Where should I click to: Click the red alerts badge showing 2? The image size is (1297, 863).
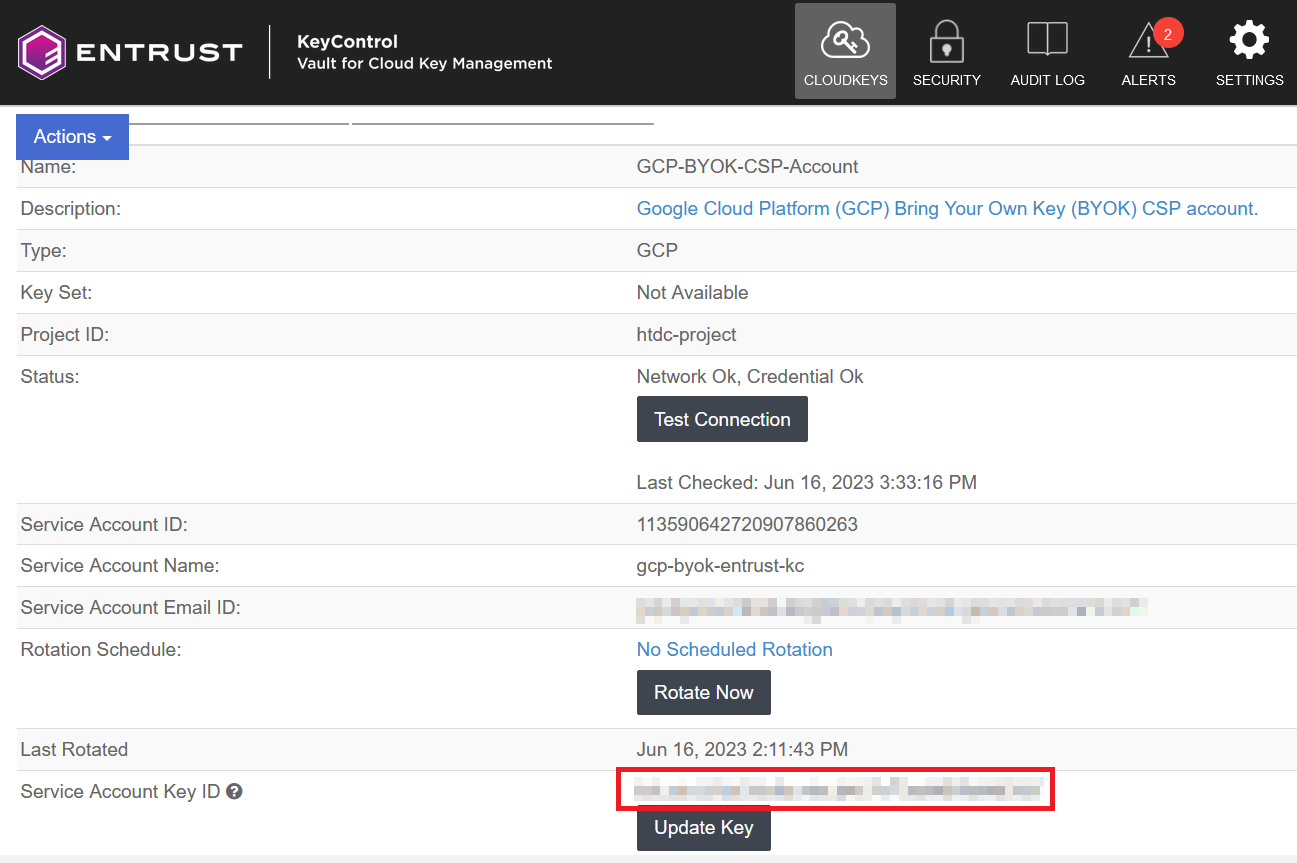click(1167, 34)
